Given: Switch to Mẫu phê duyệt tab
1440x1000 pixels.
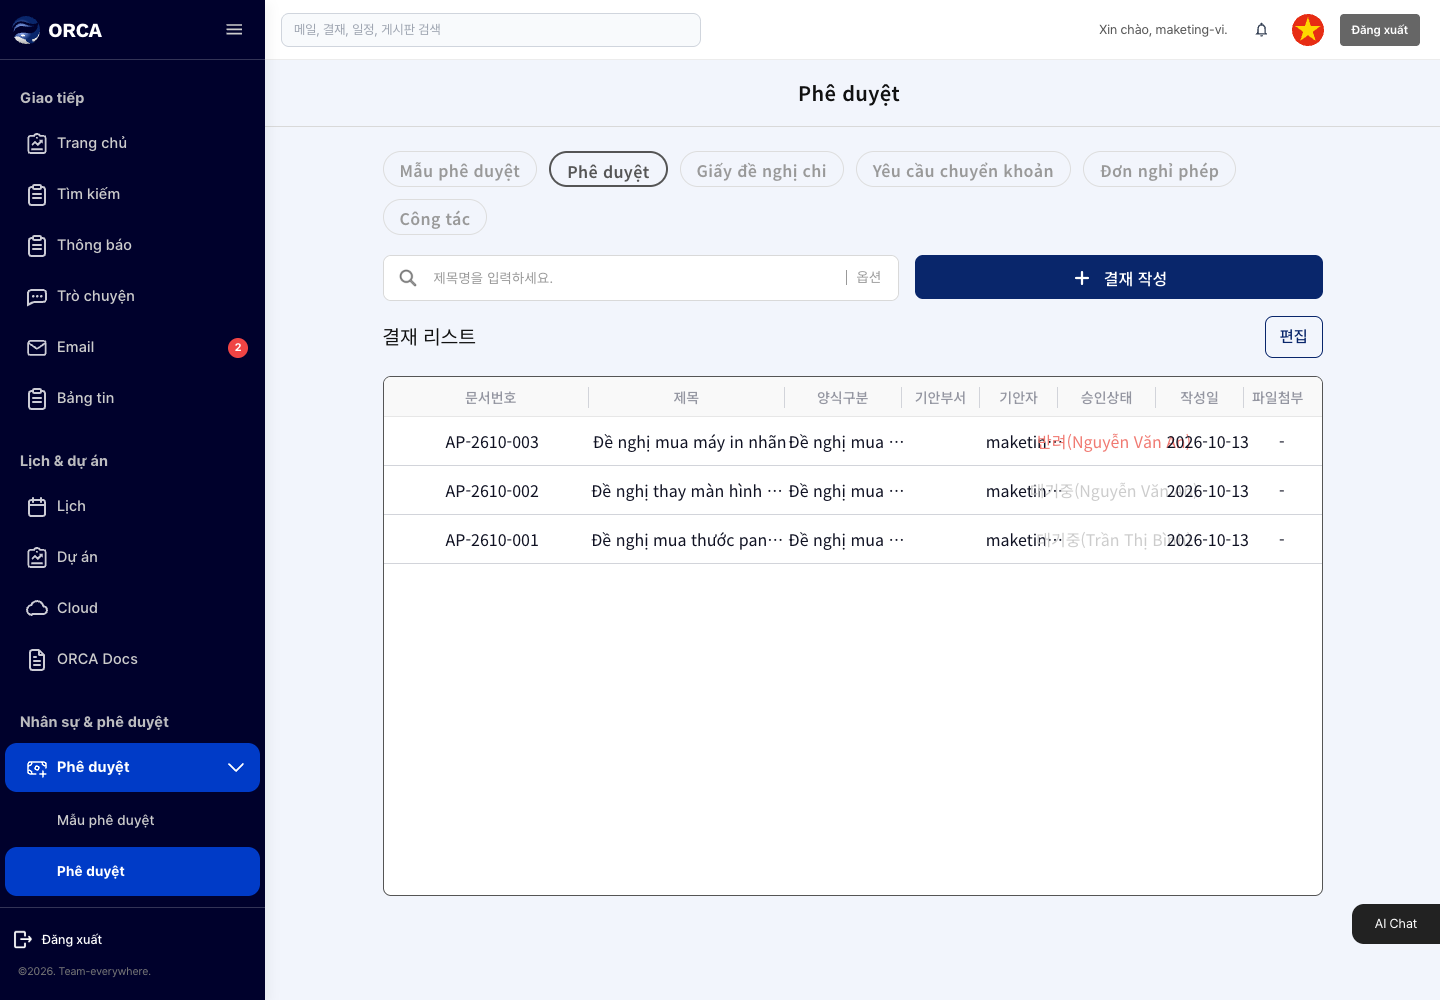Looking at the screenshot, I should [460, 170].
